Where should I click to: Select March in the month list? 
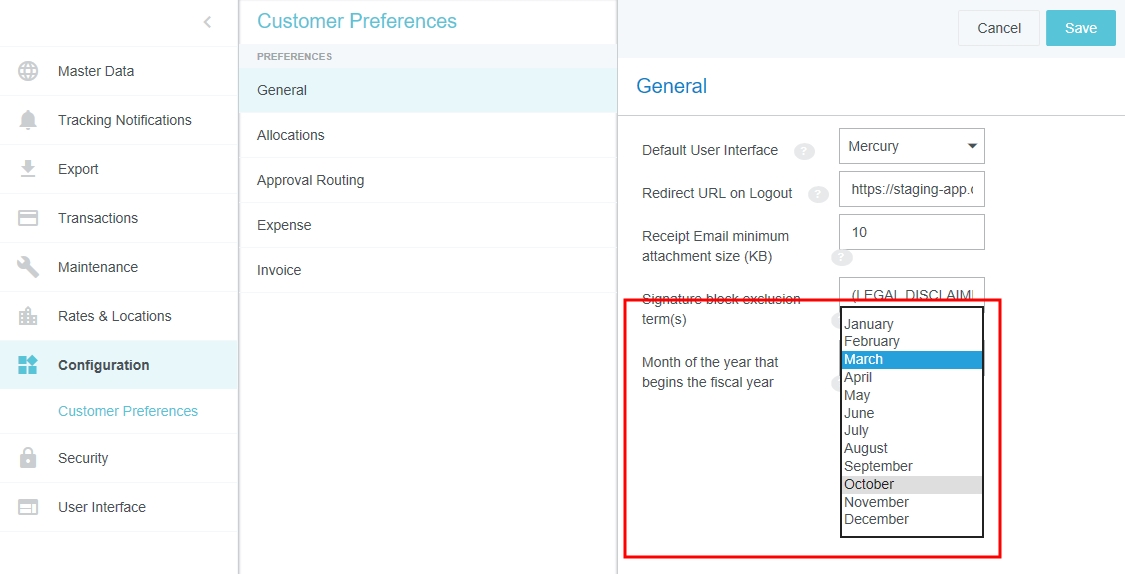(x=911, y=360)
